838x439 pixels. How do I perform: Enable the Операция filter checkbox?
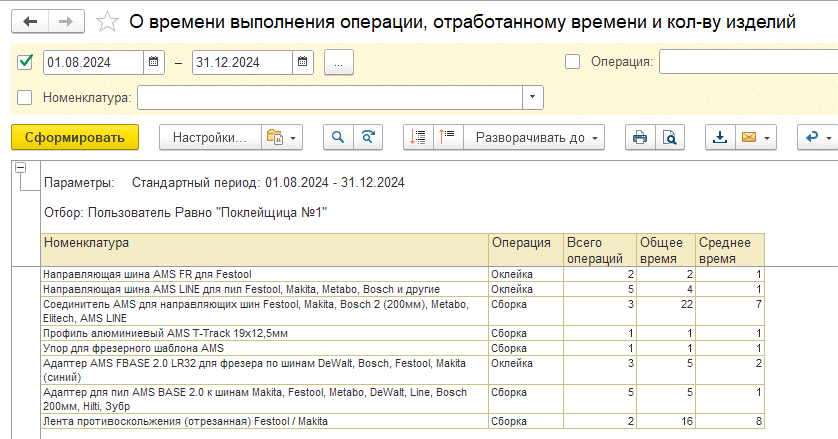pyautogui.click(x=573, y=62)
